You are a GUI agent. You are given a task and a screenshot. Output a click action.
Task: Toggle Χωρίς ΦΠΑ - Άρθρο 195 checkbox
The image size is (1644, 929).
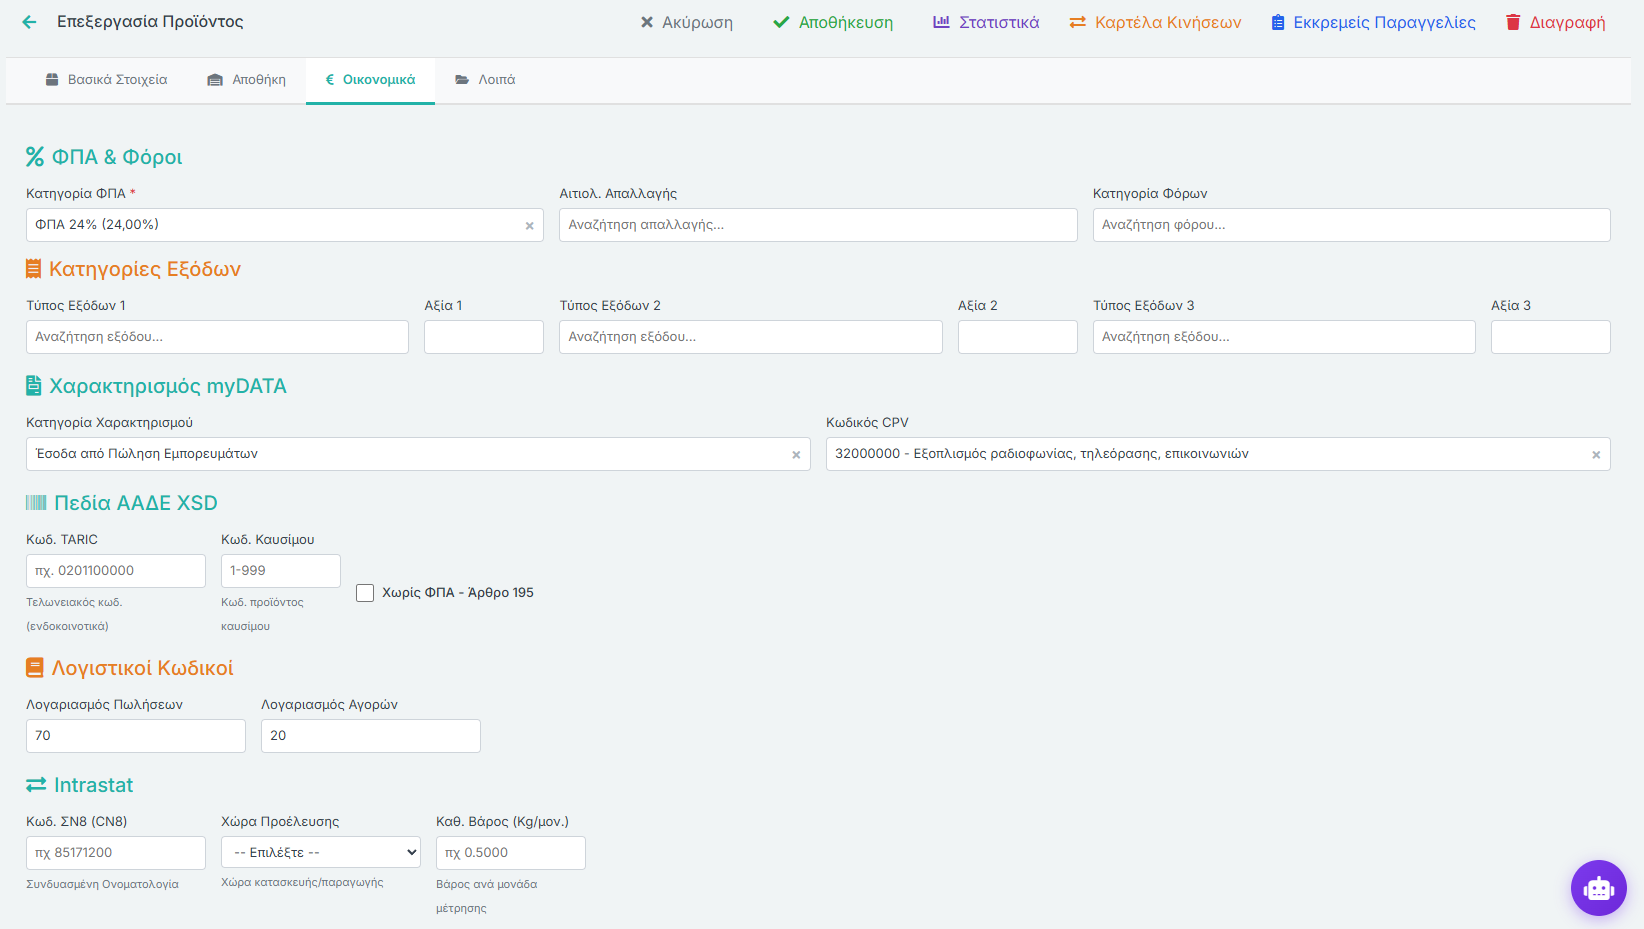pyautogui.click(x=365, y=593)
